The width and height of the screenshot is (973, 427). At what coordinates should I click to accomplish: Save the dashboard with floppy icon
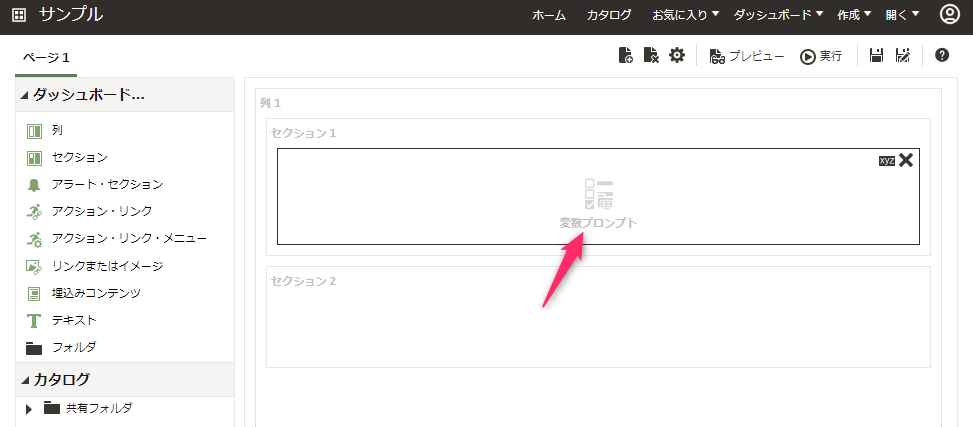coord(876,55)
